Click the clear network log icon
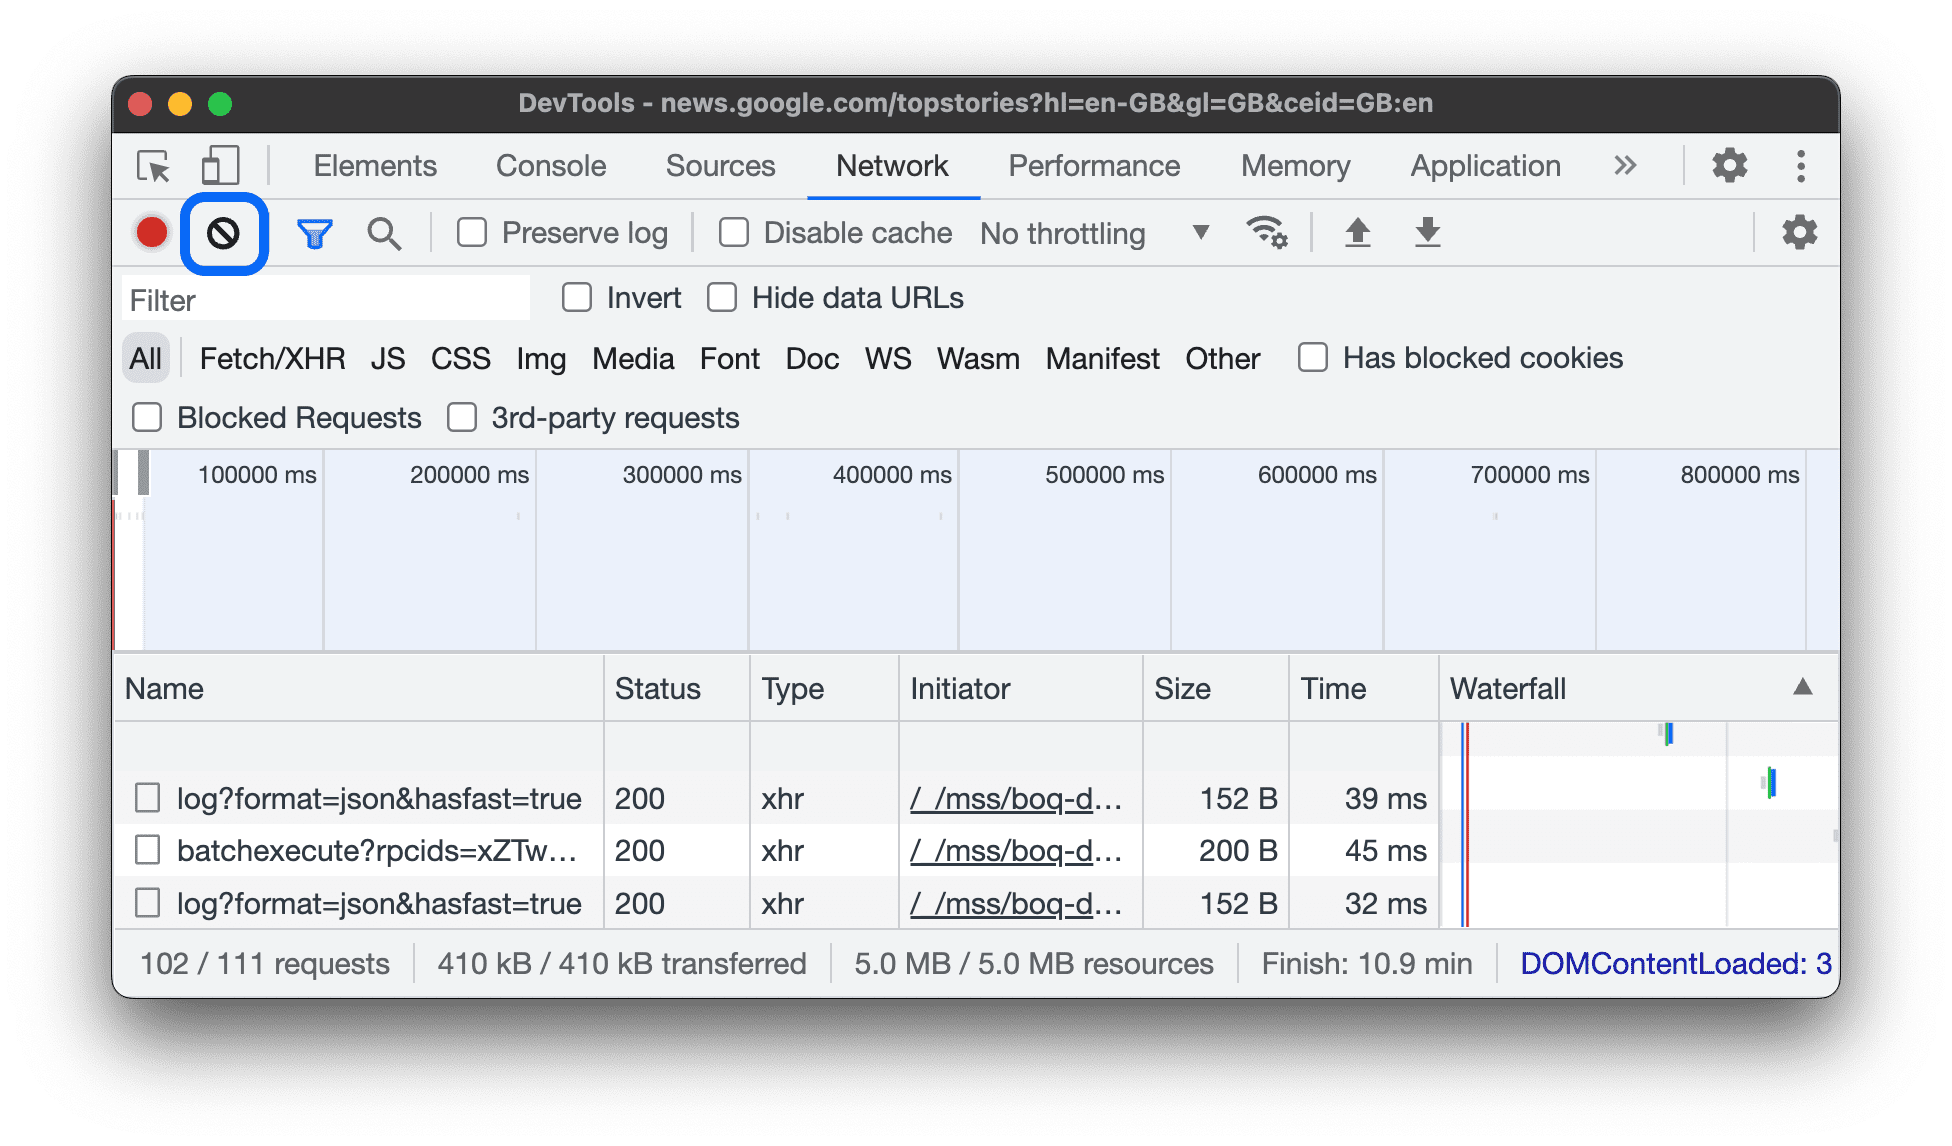This screenshot has width=1952, height=1146. [221, 231]
